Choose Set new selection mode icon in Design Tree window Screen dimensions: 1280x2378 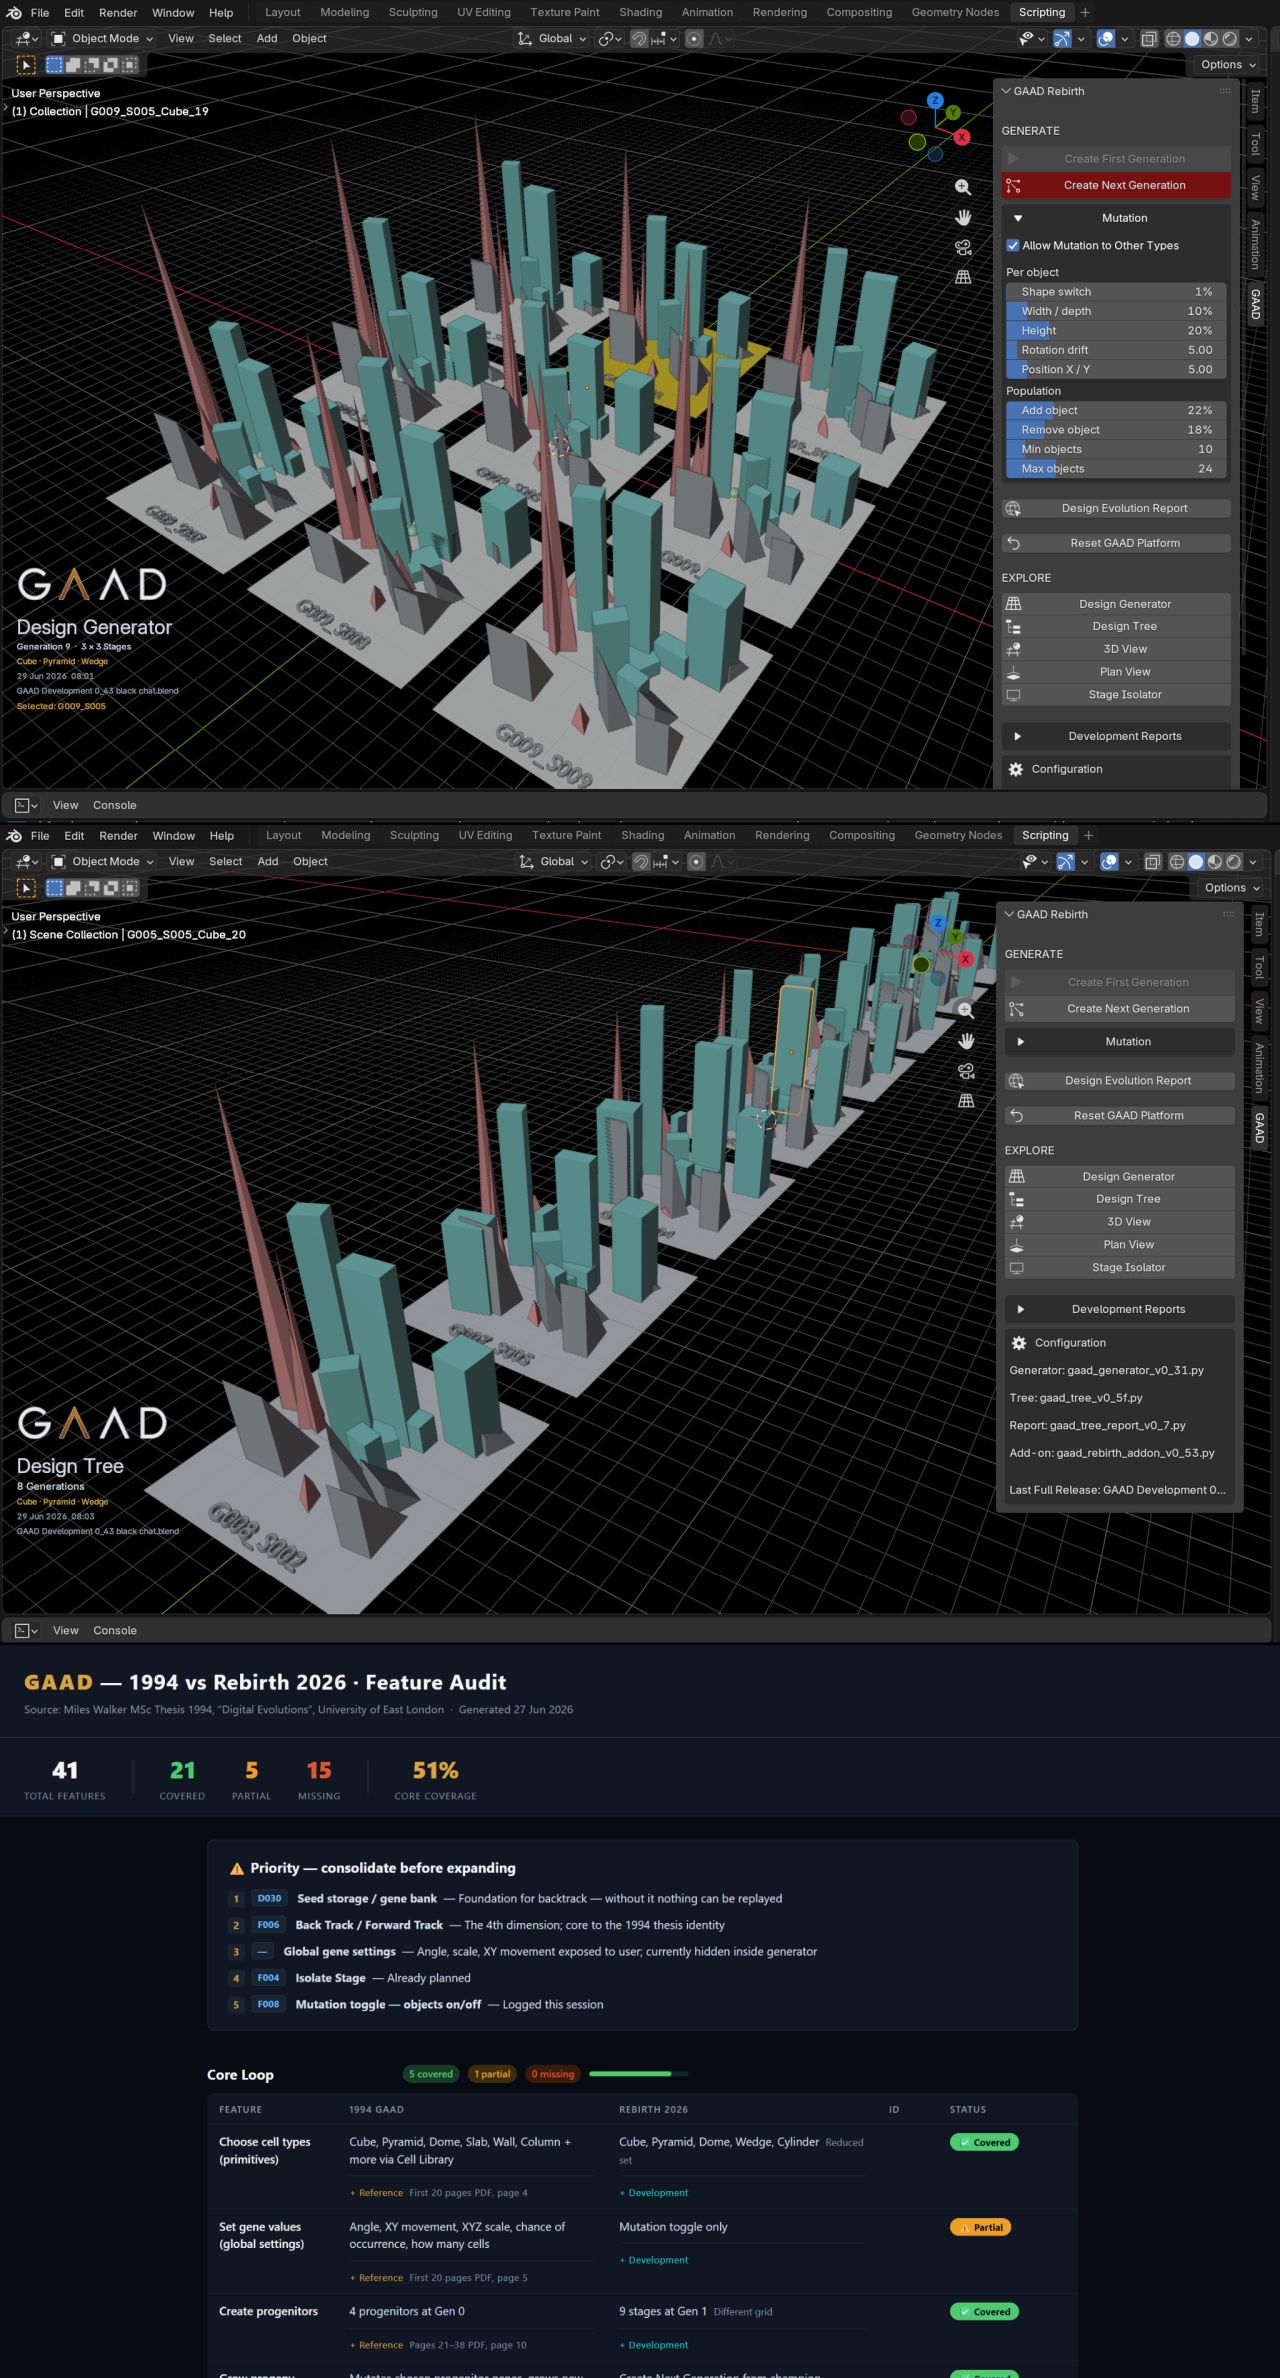click(55, 888)
